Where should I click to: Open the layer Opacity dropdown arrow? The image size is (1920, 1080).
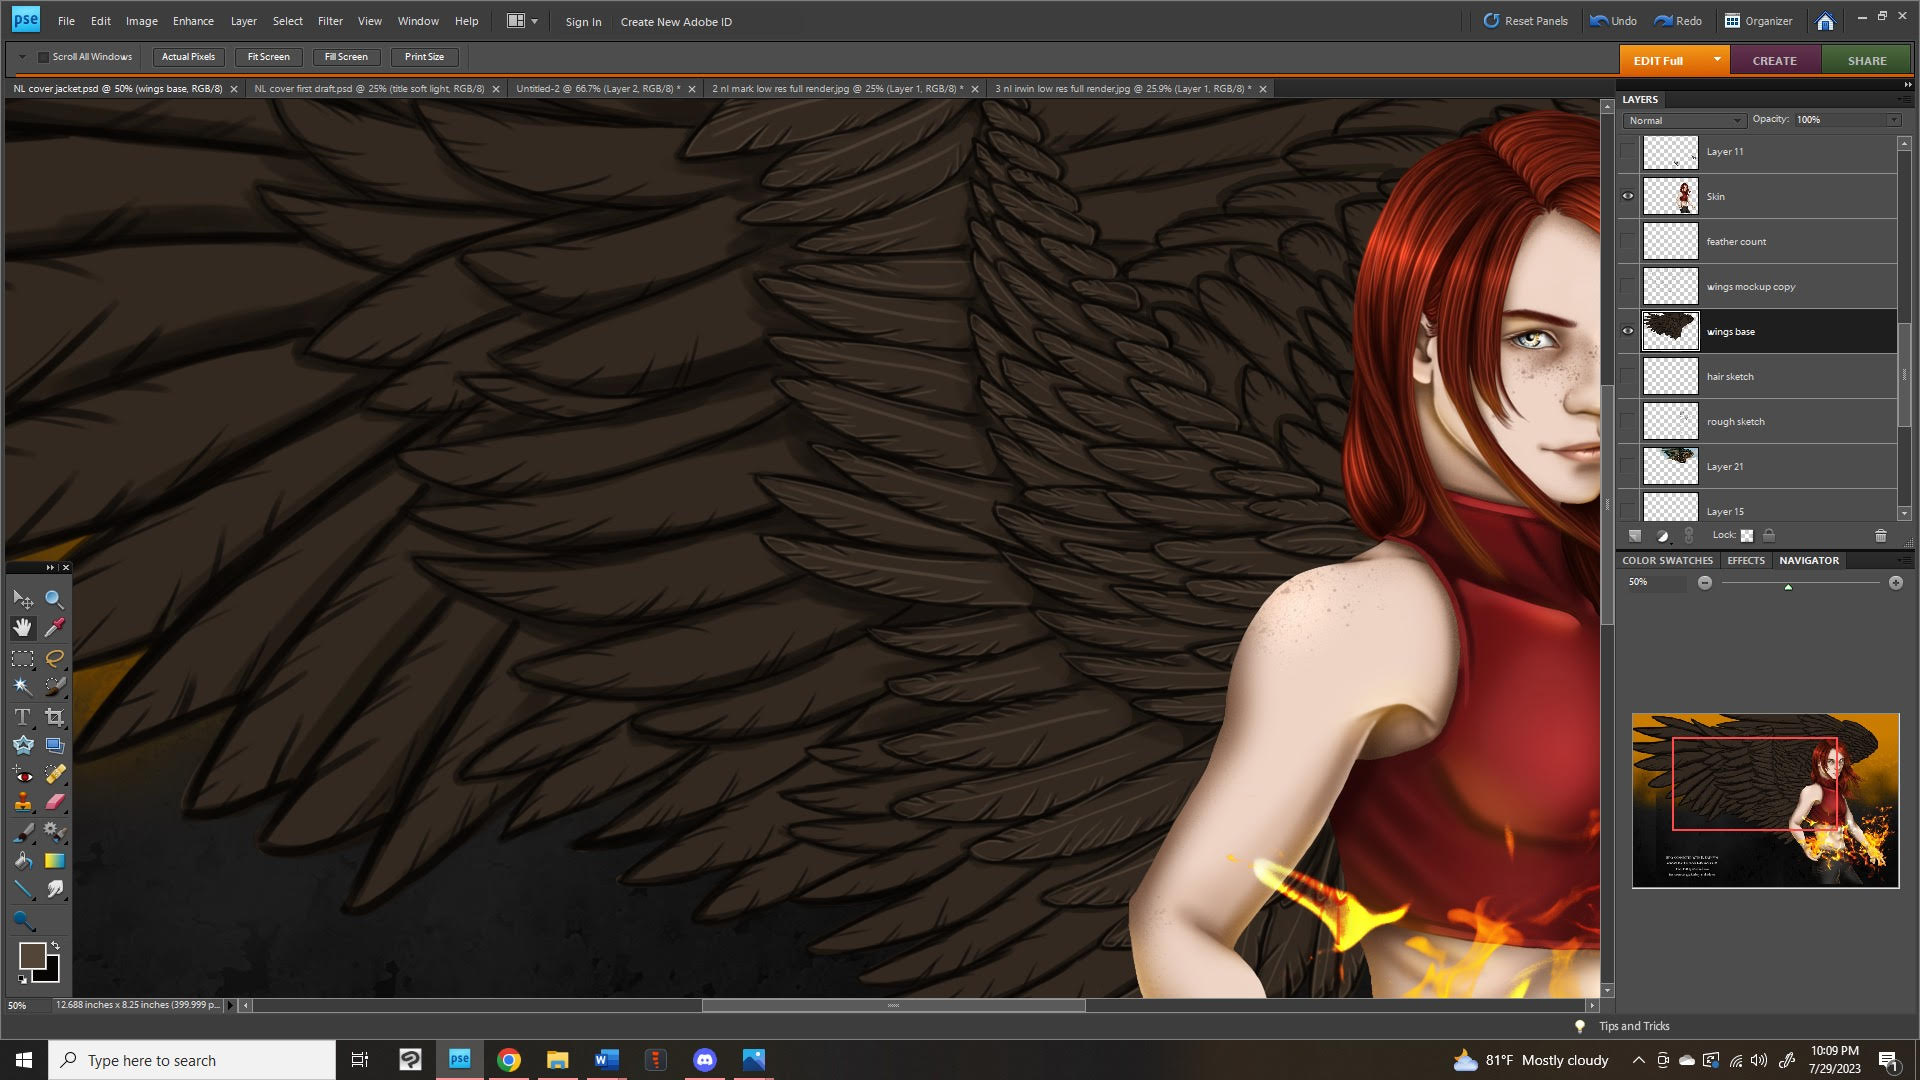click(x=1893, y=120)
